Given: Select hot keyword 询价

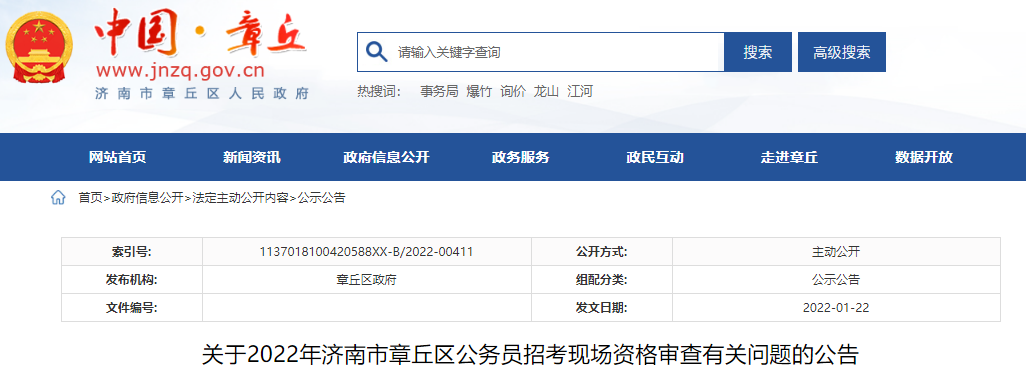Looking at the screenshot, I should [513, 92].
